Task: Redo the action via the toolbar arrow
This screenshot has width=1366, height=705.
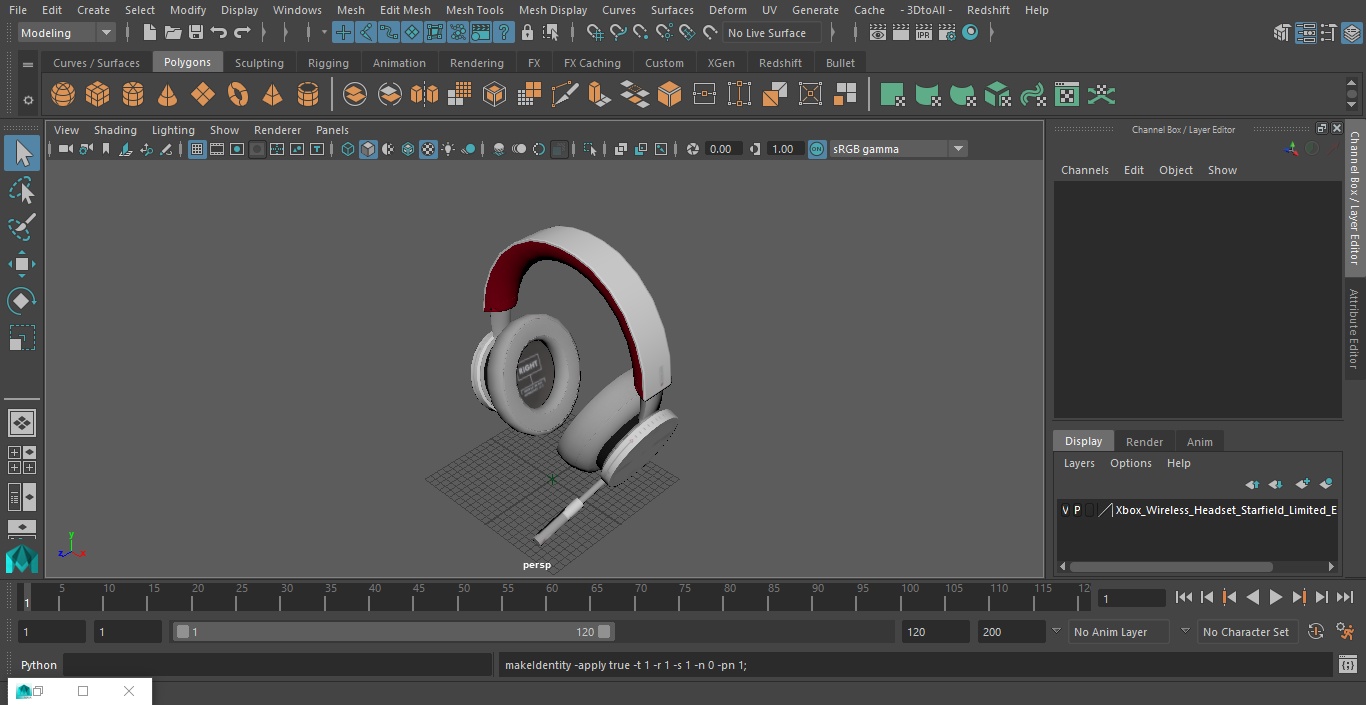Action: pos(242,33)
